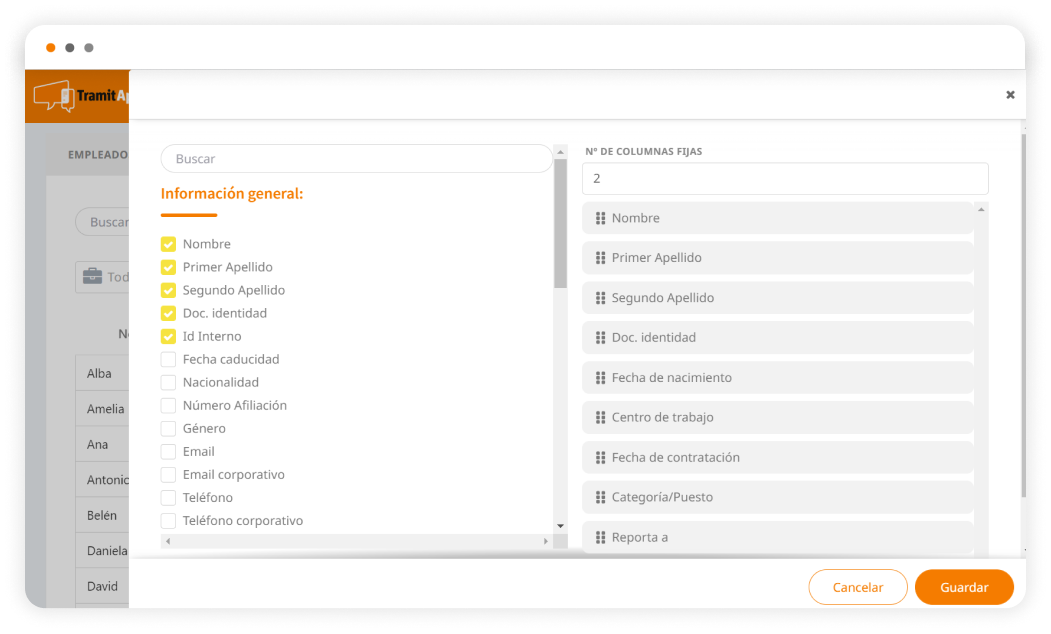1051x634 pixels.
Task: Click right arrow of horizontal scrollbar
Action: pyautogui.click(x=546, y=541)
